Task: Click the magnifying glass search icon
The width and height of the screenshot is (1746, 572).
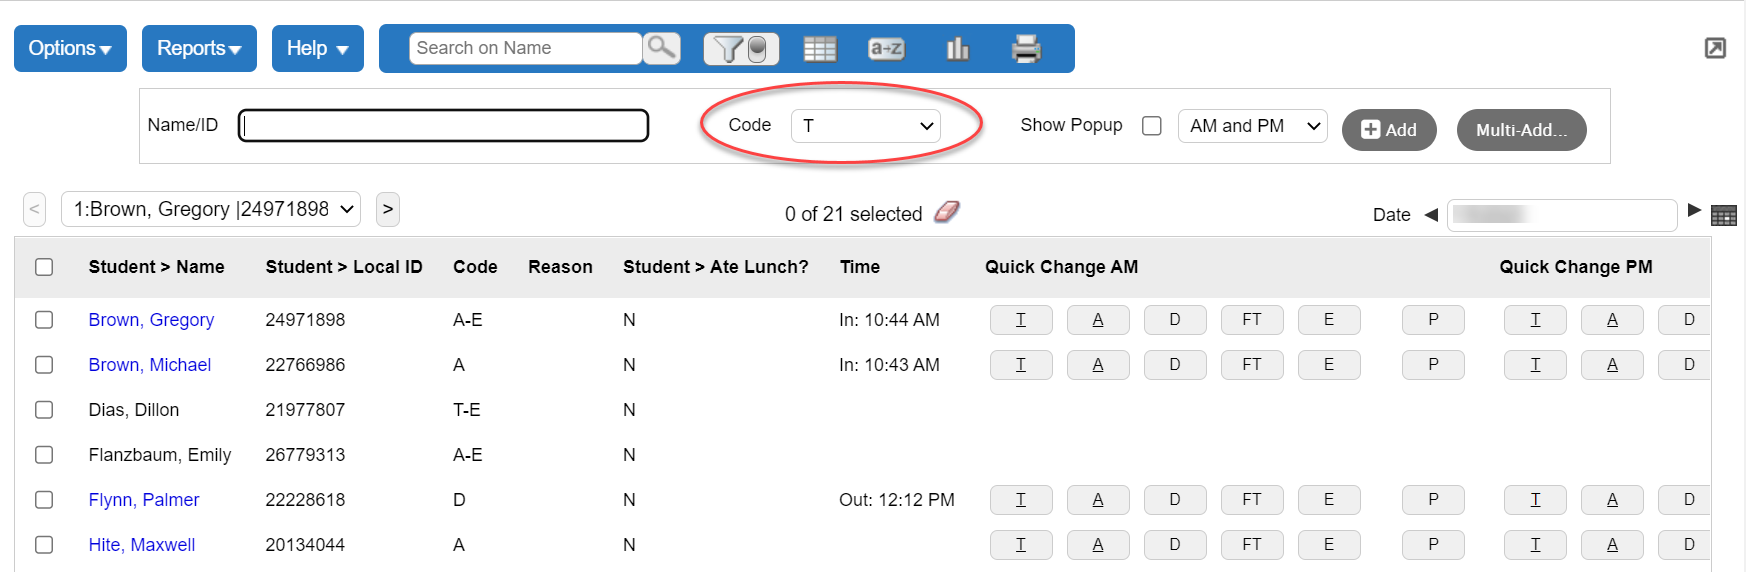Action: pos(661,48)
